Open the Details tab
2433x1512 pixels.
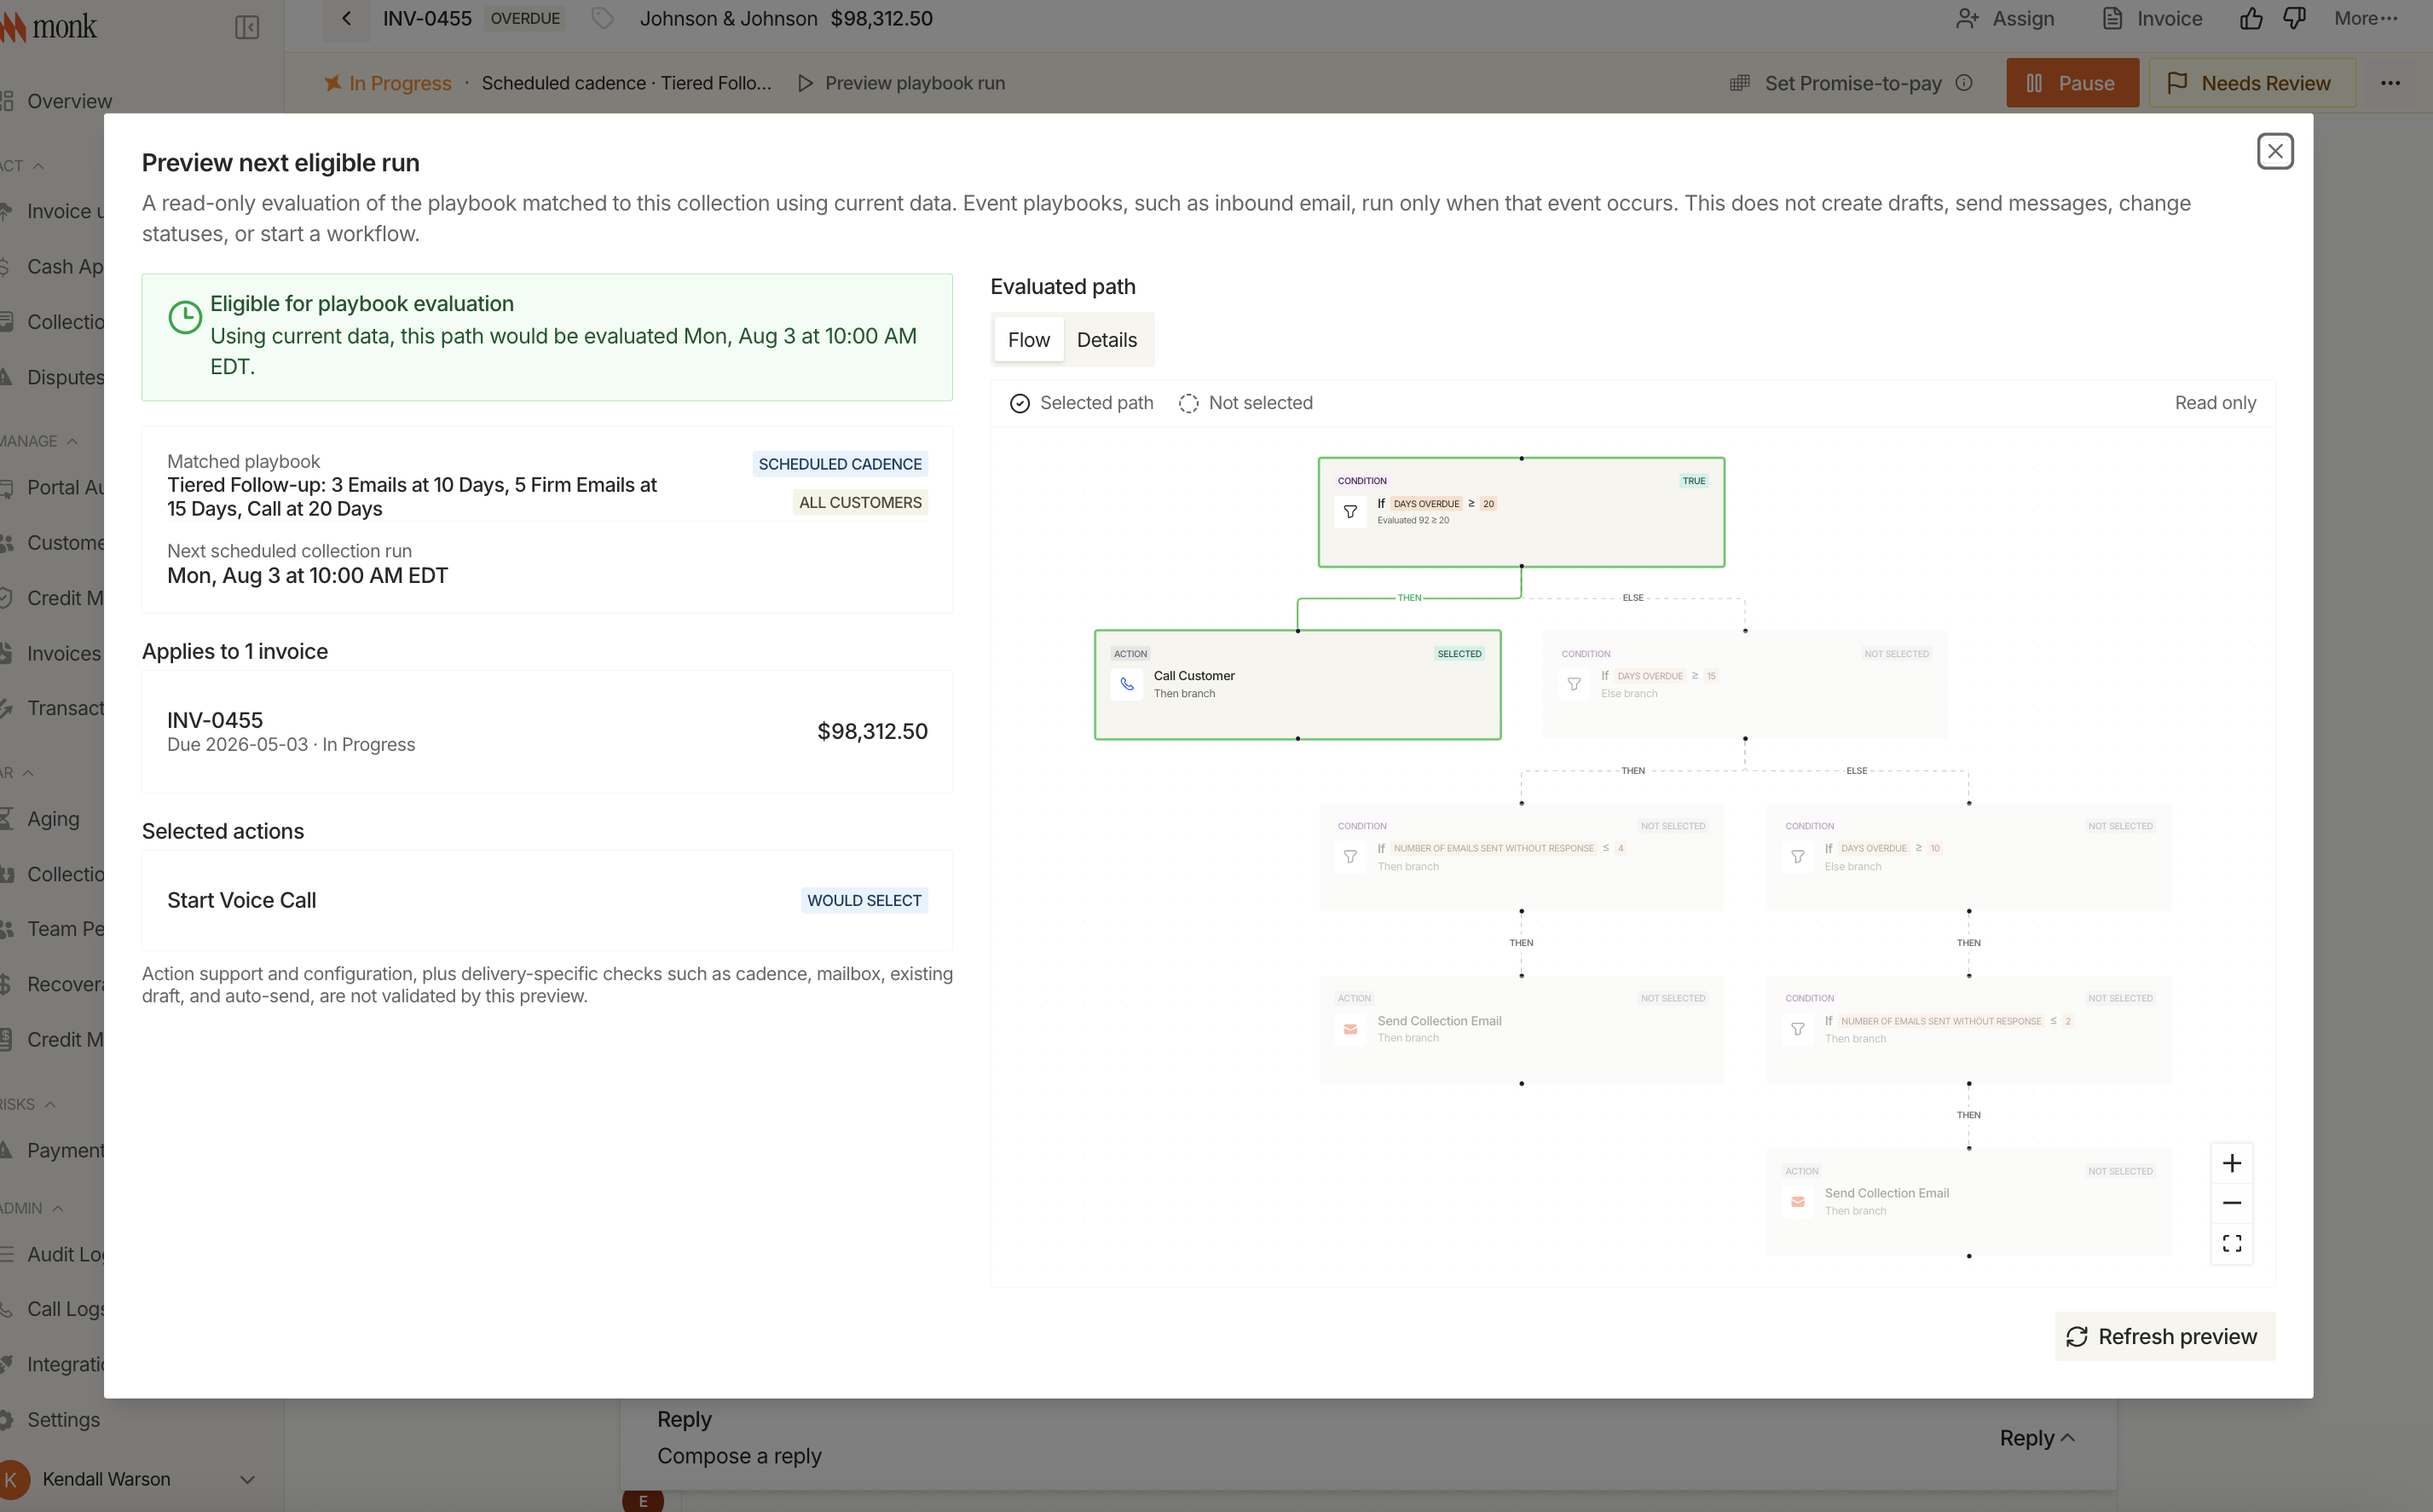[x=1106, y=340]
